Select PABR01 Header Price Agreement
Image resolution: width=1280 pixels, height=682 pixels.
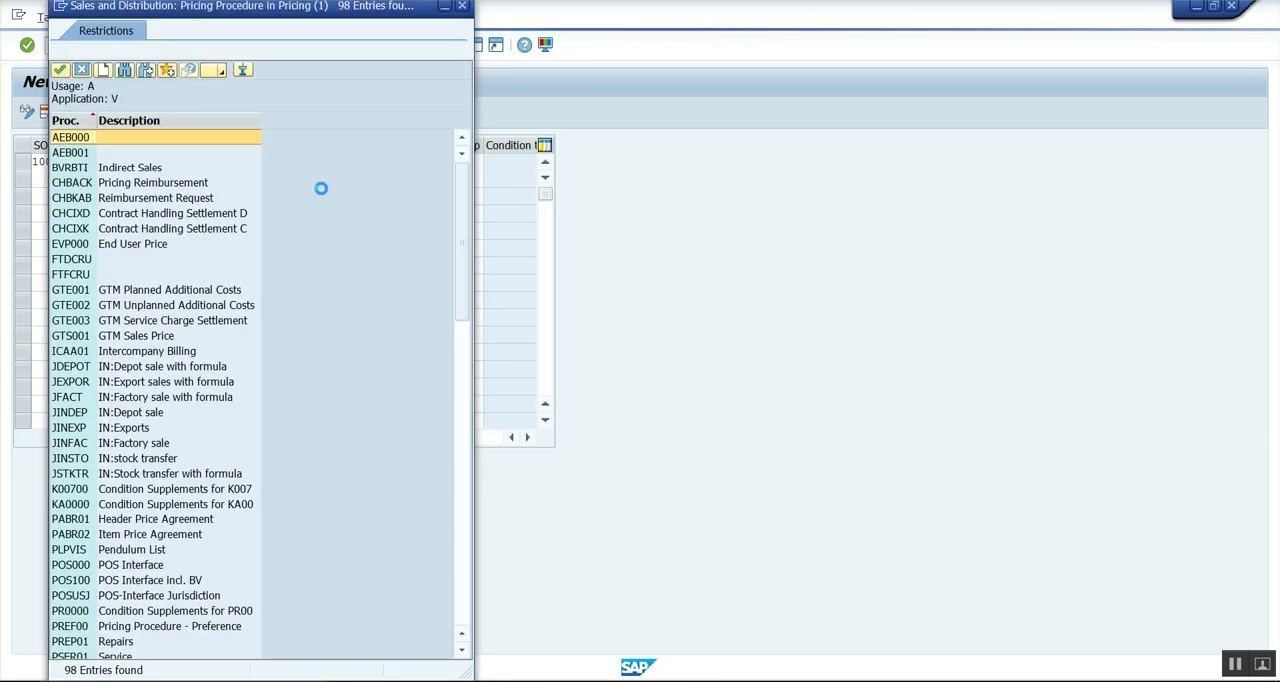156,519
